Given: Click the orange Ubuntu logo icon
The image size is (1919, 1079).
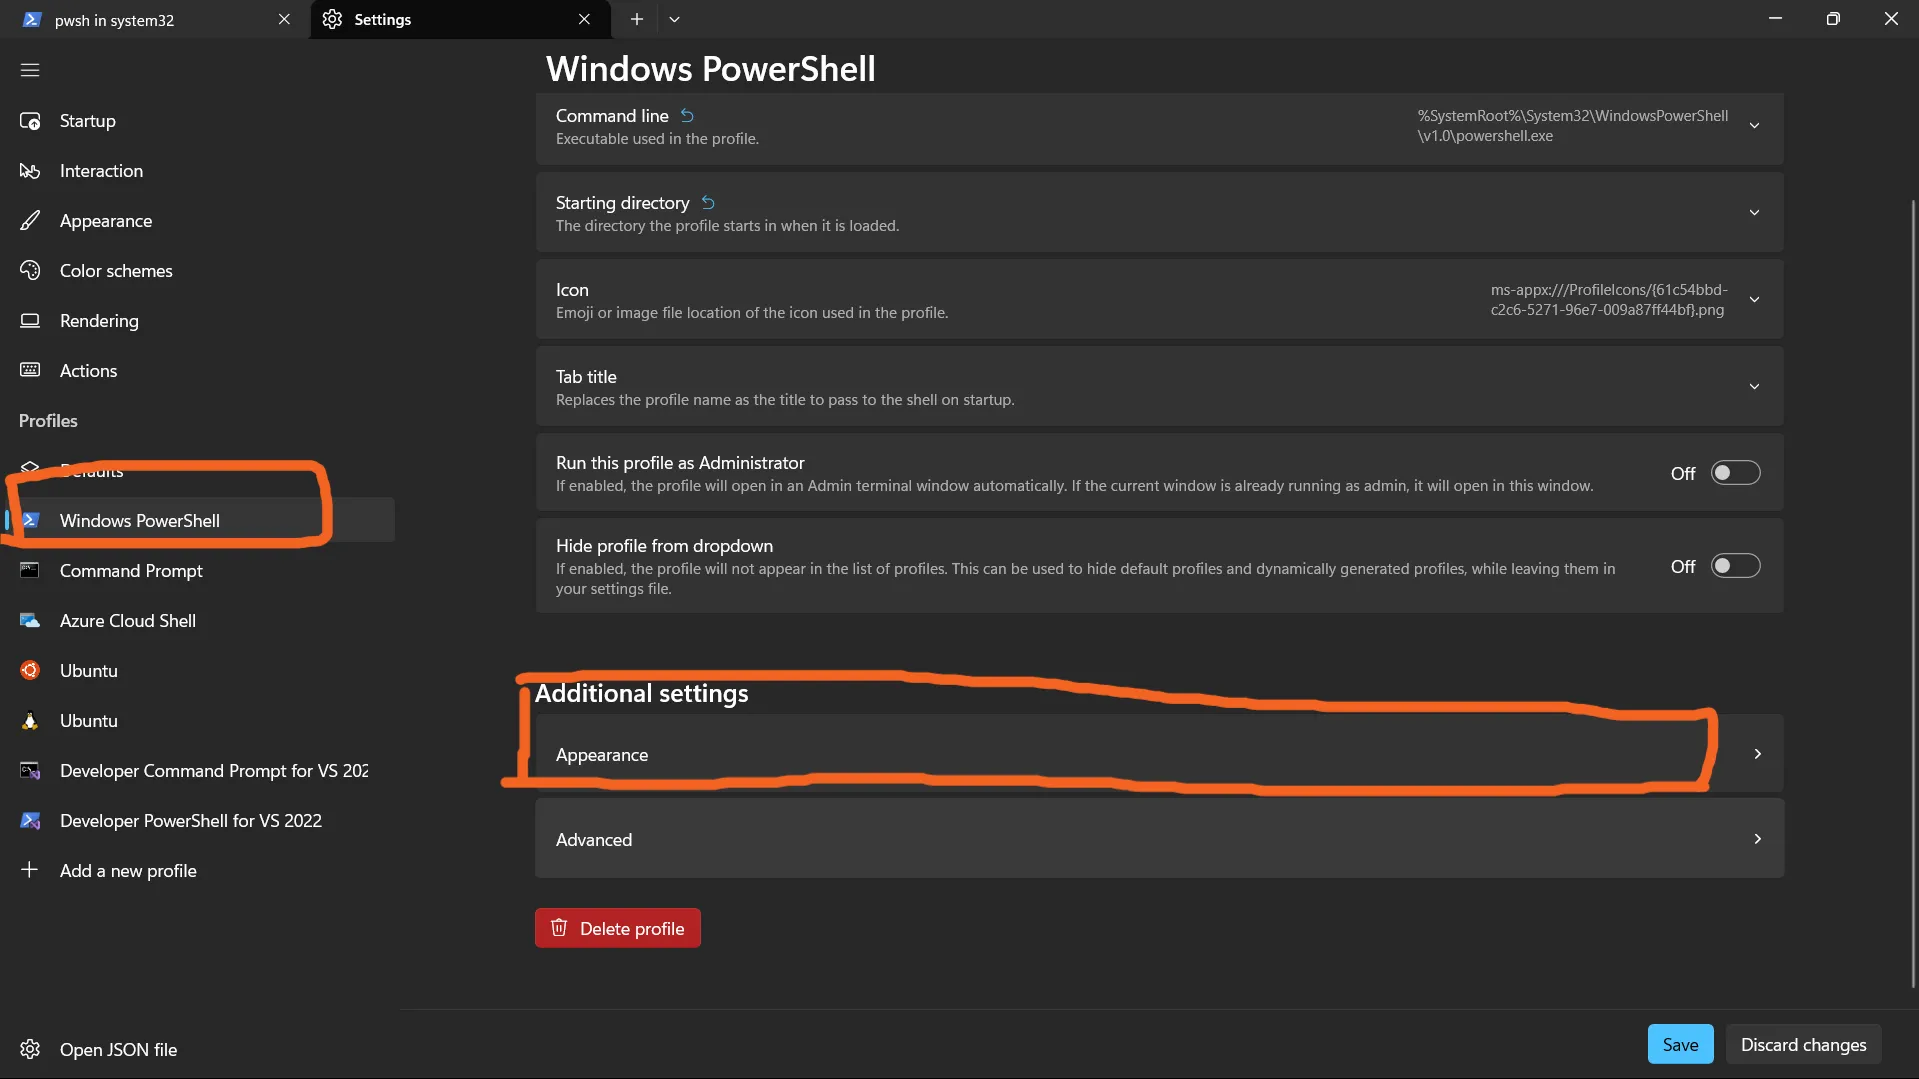Looking at the screenshot, I should pyautogui.click(x=30, y=671).
